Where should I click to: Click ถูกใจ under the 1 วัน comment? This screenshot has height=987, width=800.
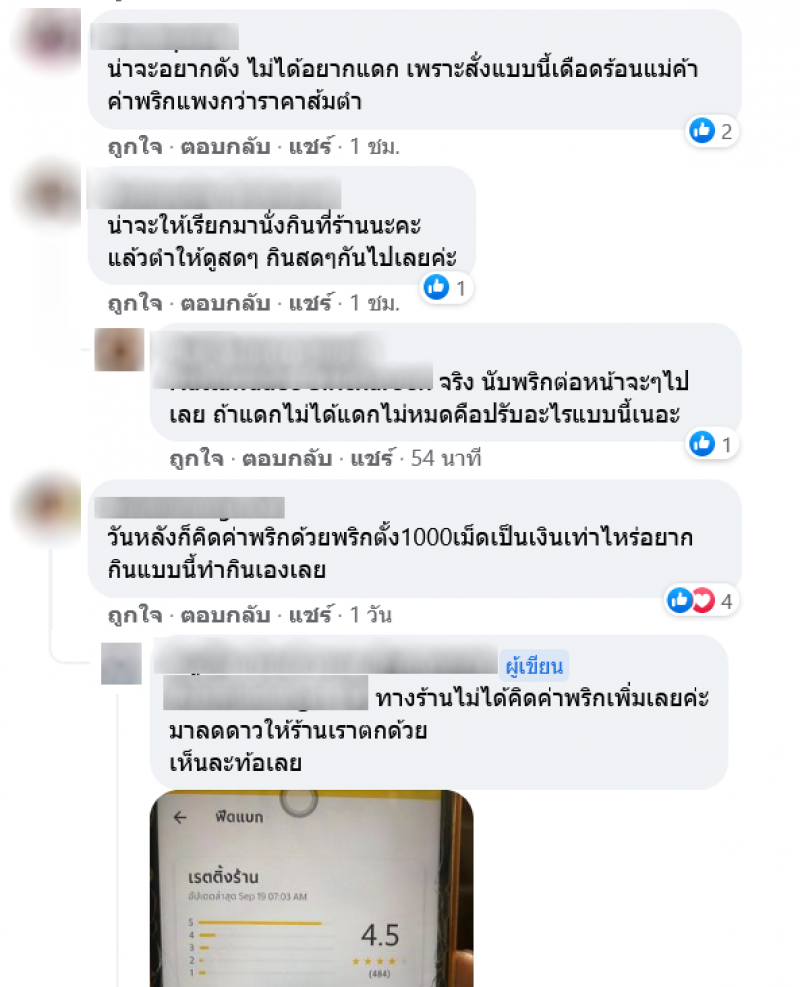(134, 614)
